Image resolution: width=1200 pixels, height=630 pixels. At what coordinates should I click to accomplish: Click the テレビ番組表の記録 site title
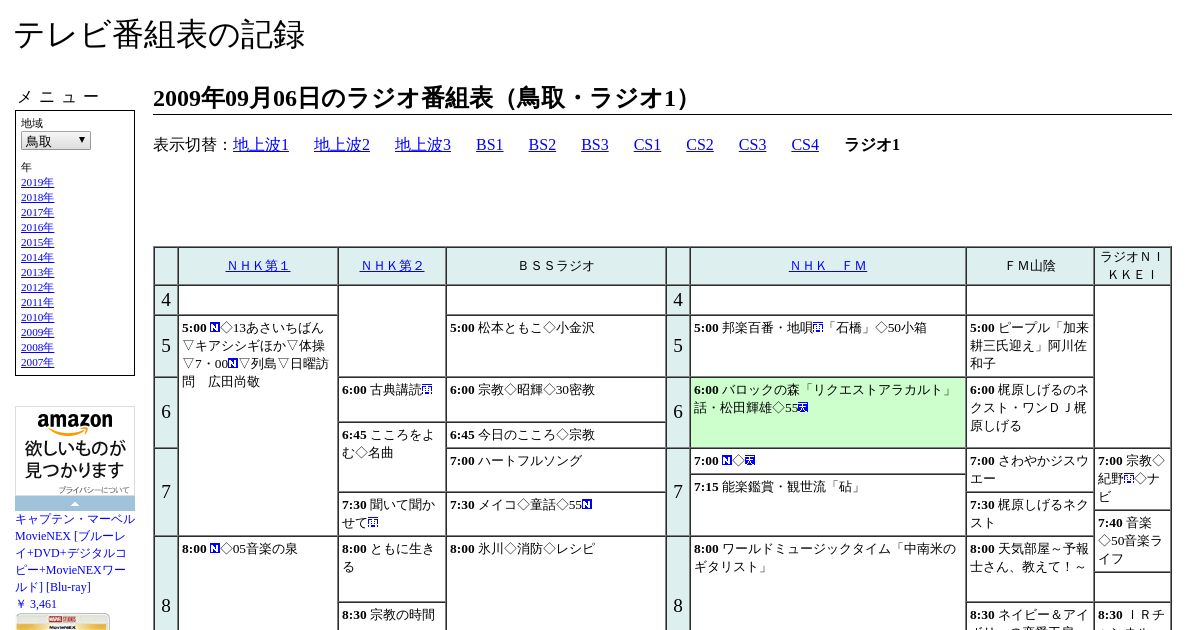(159, 34)
